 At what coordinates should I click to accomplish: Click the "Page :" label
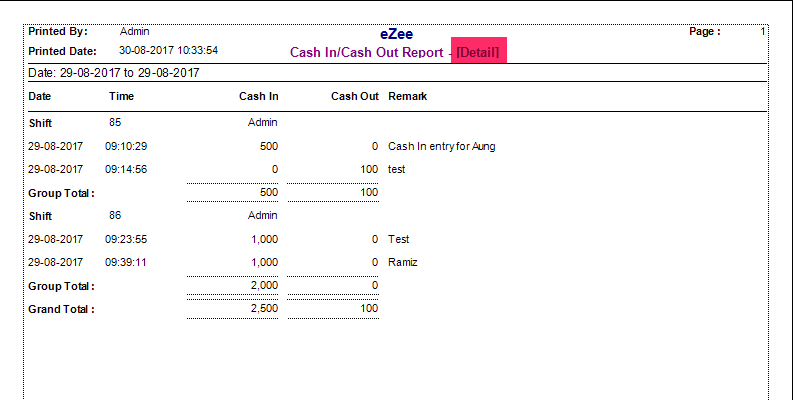pyautogui.click(x=705, y=31)
